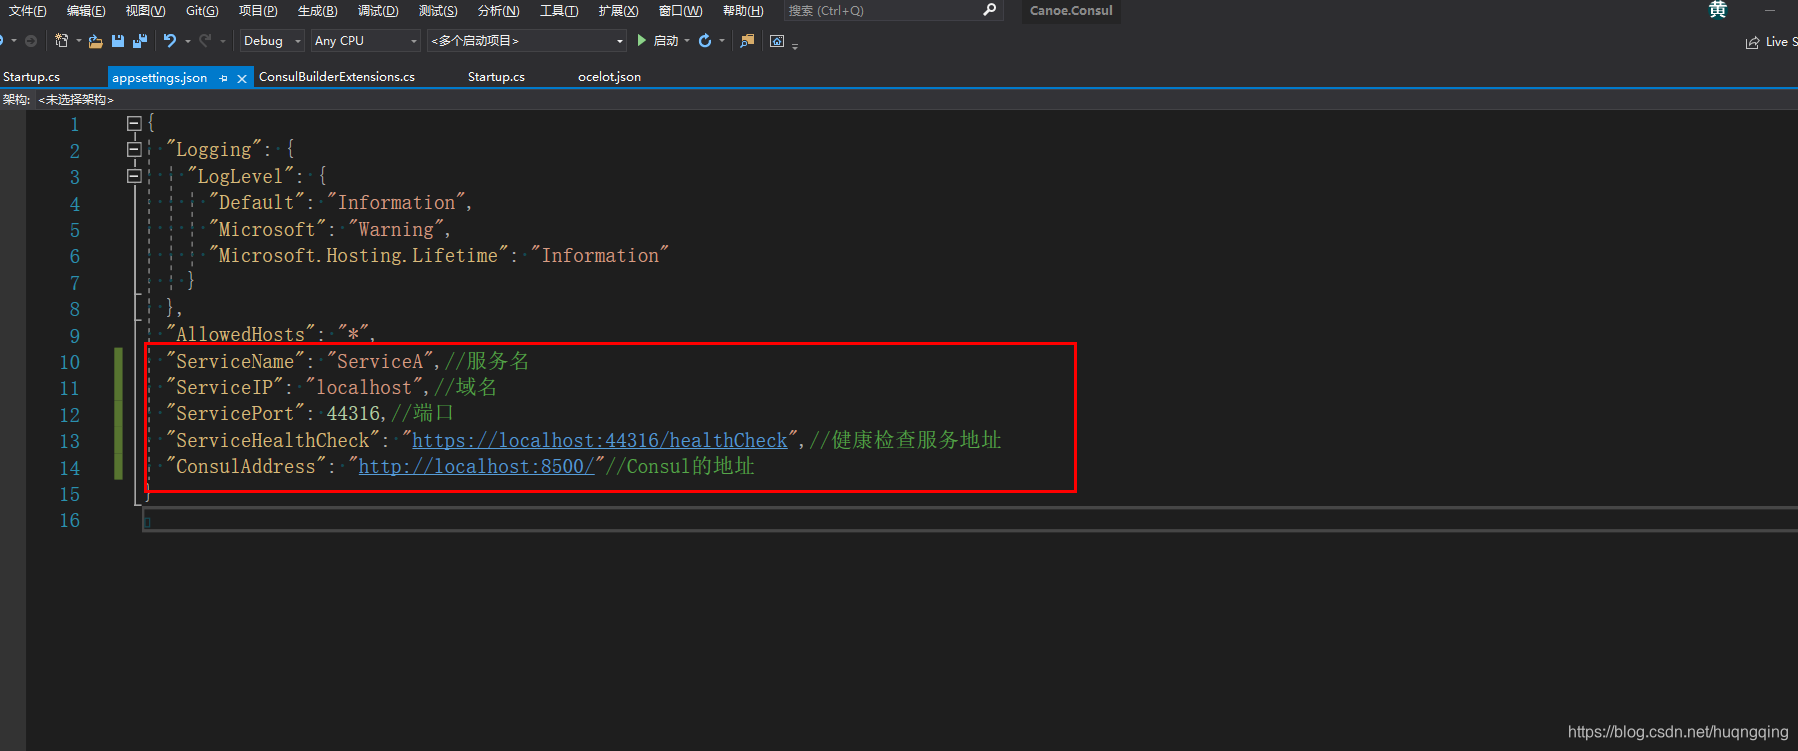The height and width of the screenshot is (751, 1798).
Task: Click the Live Share icon
Action: (1752, 42)
